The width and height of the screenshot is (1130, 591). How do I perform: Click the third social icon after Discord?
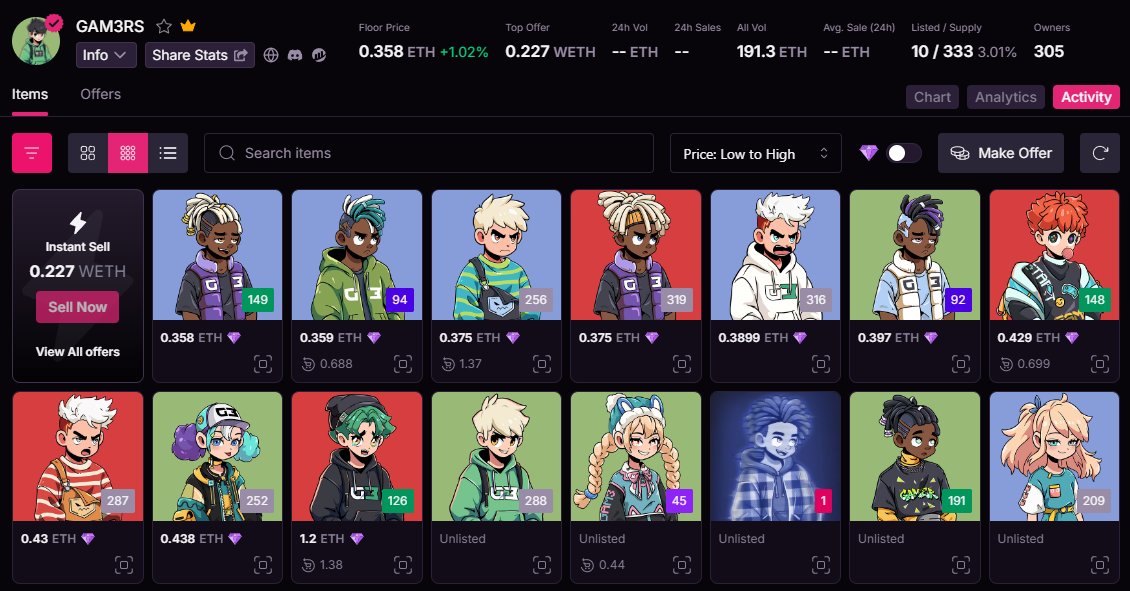point(319,55)
